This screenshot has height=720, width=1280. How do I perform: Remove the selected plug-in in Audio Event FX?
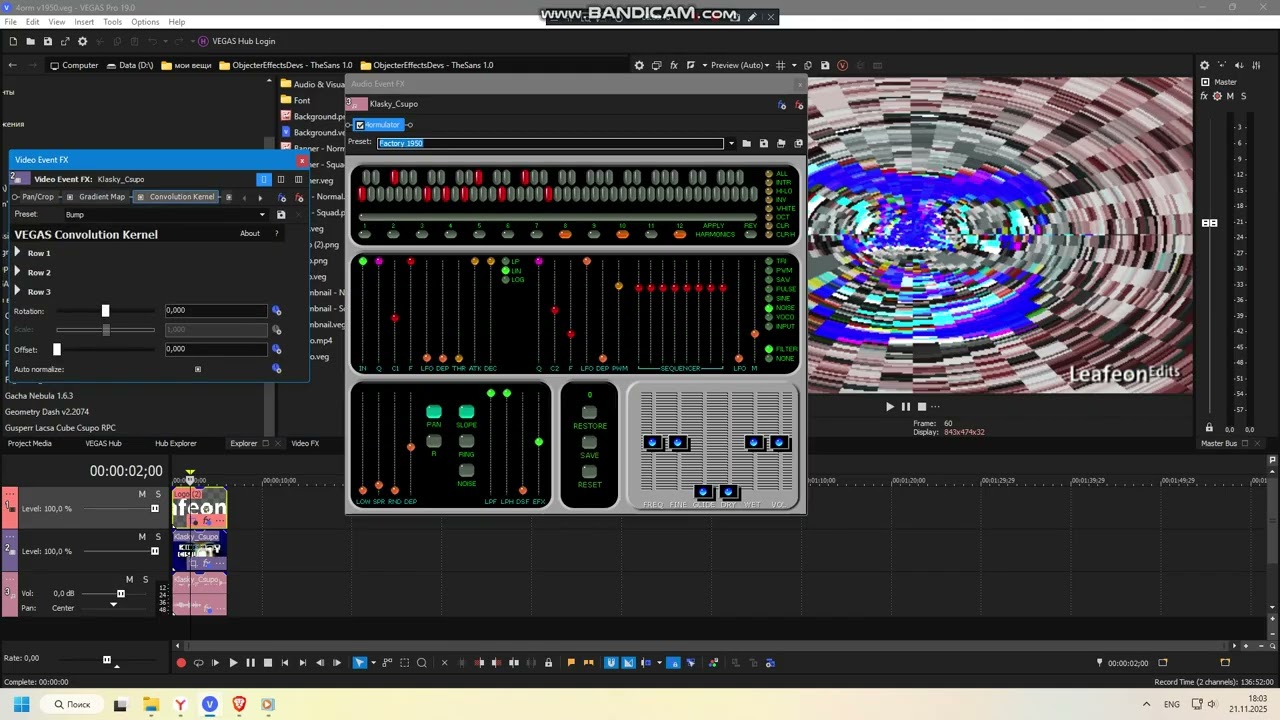click(x=798, y=104)
